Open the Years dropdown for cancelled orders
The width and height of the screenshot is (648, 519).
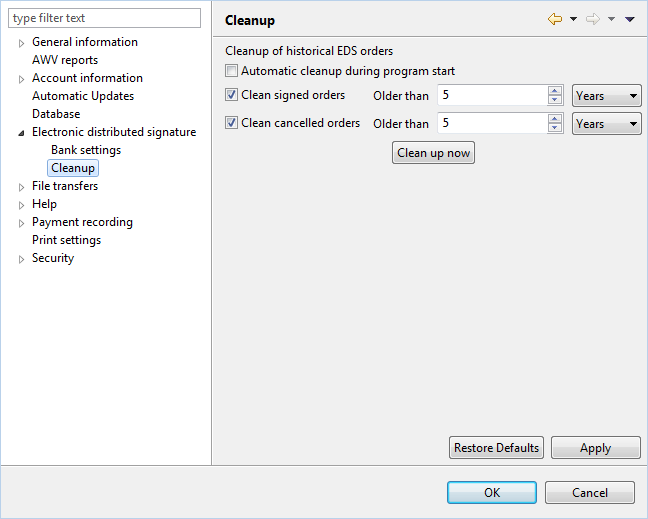coord(606,124)
